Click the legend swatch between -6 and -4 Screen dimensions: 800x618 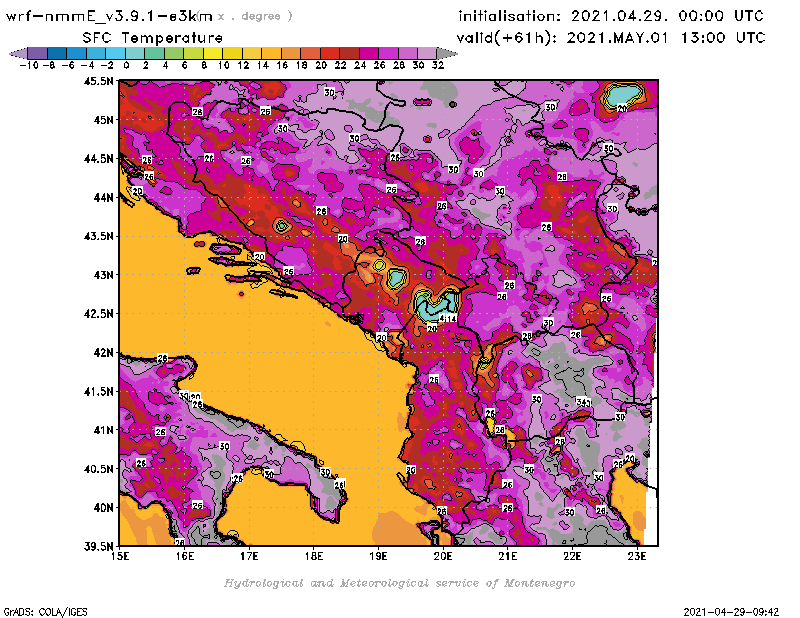pyautogui.click(x=77, y=53)
